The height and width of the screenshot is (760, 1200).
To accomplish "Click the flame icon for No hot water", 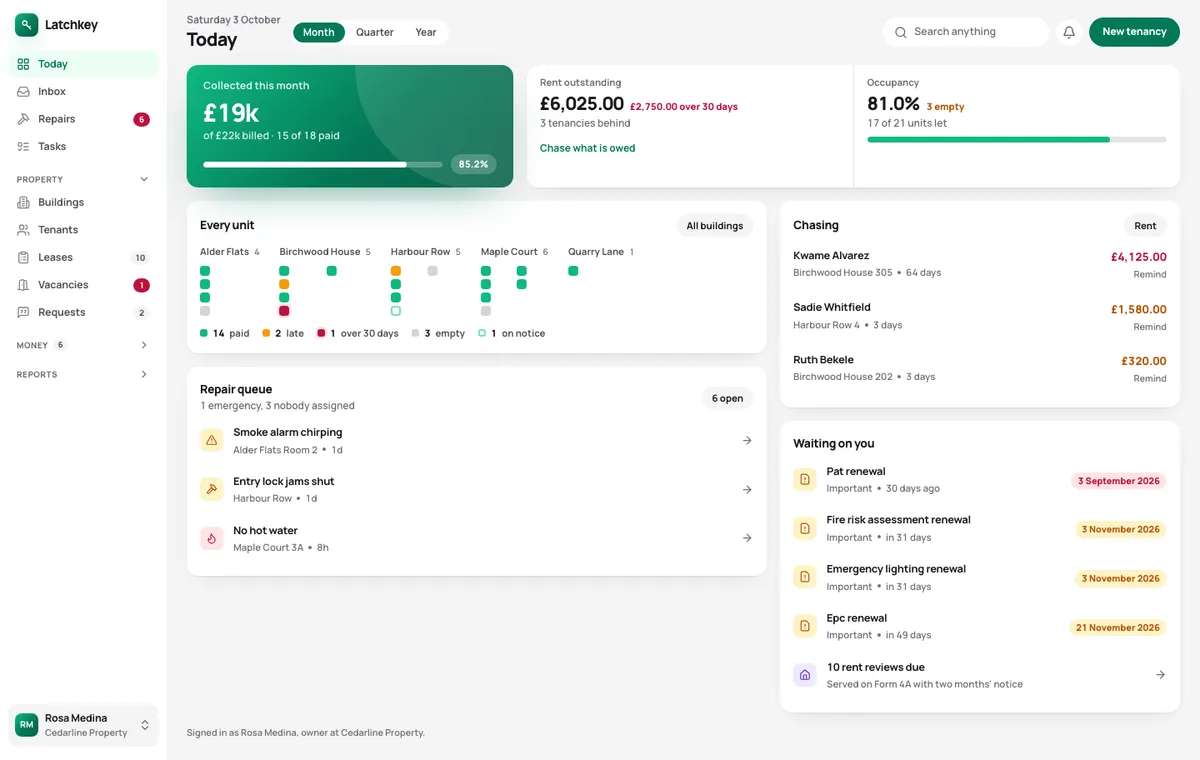I will pos(211,538).
